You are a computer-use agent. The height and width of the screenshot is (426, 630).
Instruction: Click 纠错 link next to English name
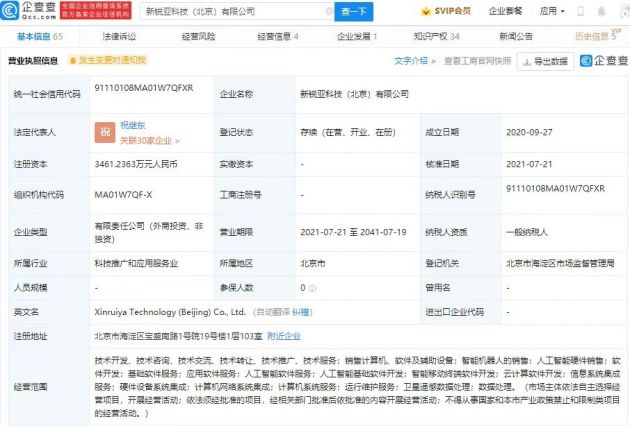point(300,312)
